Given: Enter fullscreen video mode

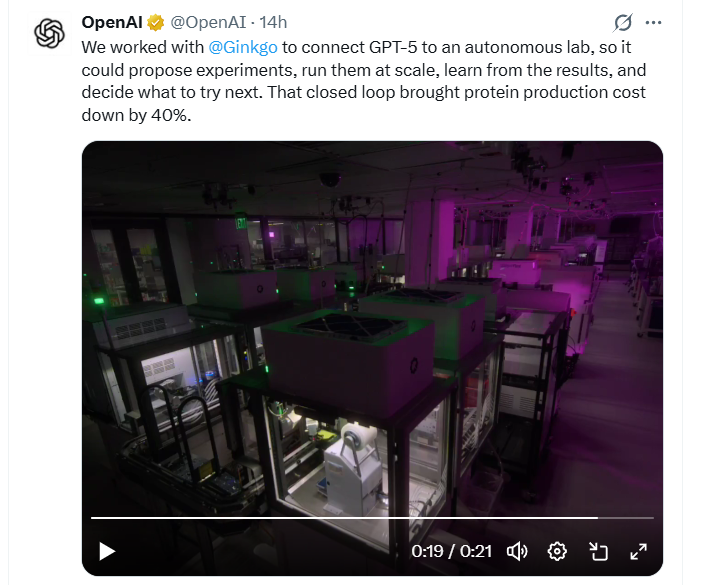Looking at the screenshot, I should coord(638,551).
